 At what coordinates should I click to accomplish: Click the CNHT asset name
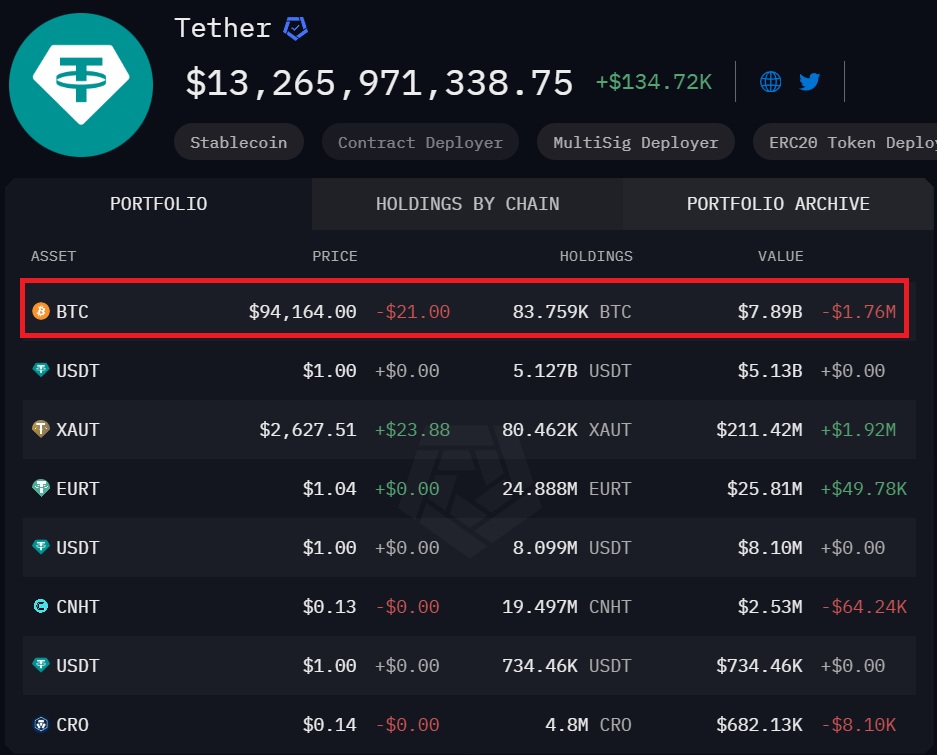point(78,607)
